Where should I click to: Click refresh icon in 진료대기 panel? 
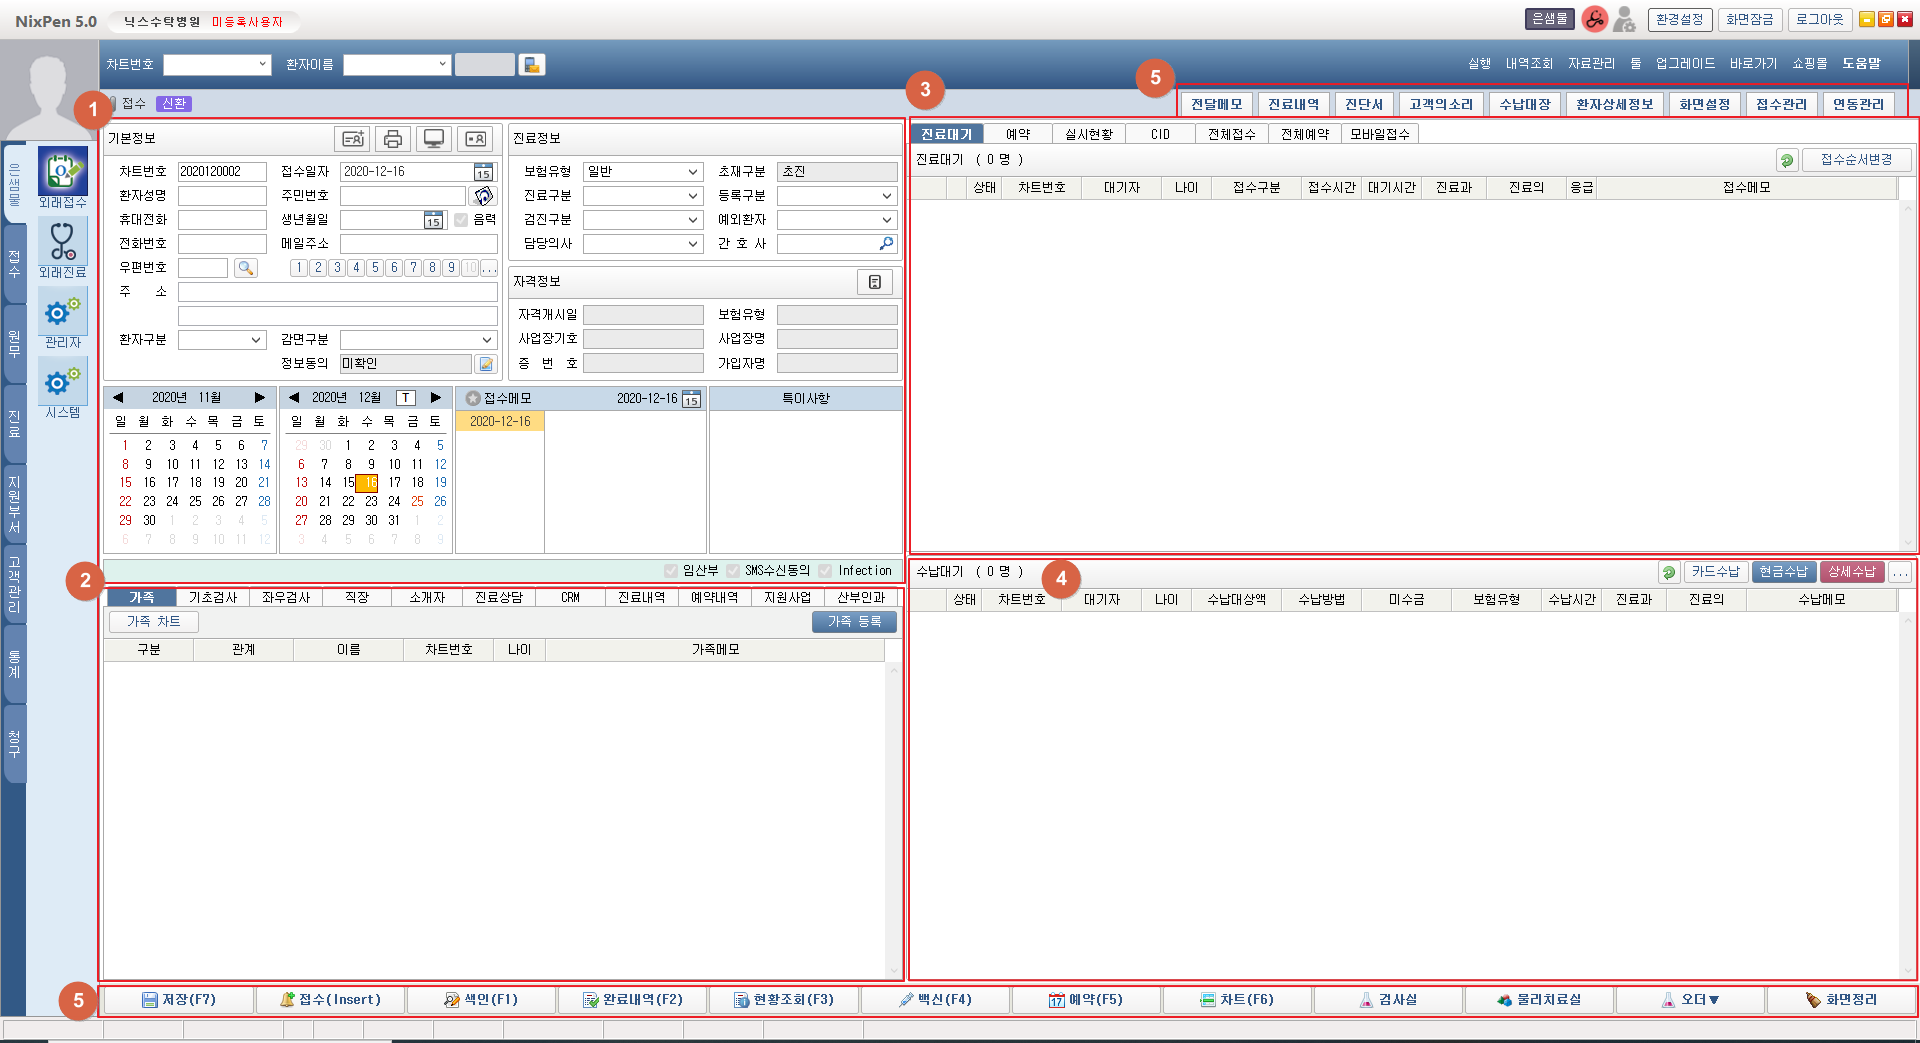coord(1787,160)
